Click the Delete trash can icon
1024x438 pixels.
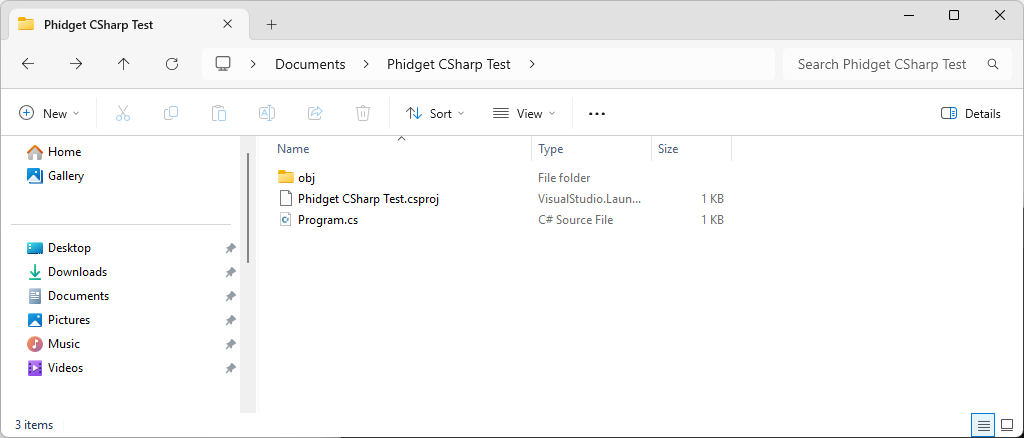click(363, 114)
